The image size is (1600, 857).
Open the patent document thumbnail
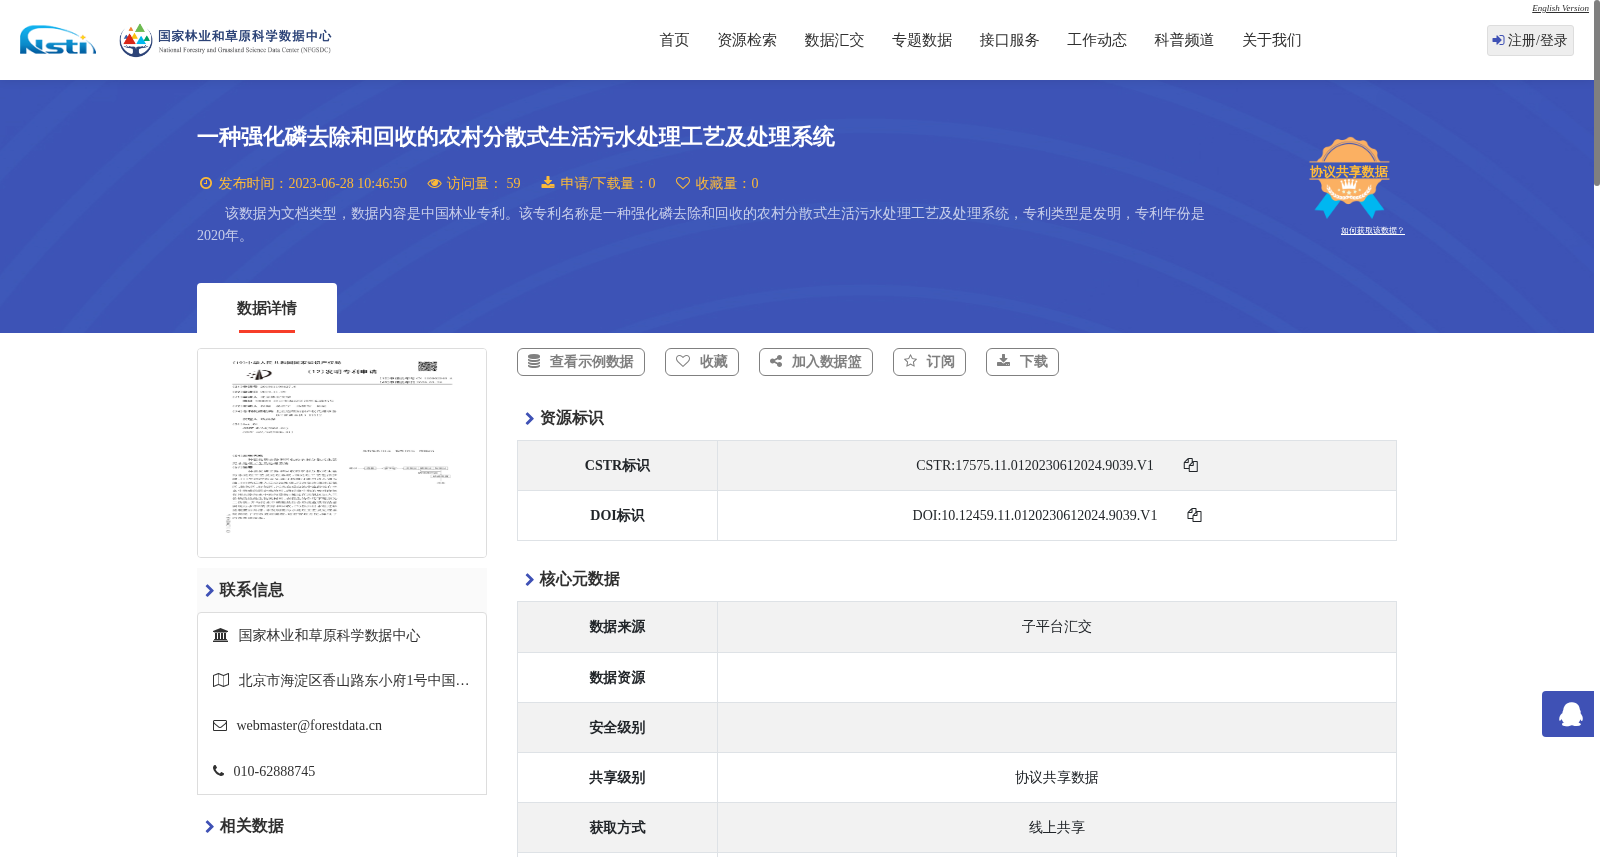[342, 453]
